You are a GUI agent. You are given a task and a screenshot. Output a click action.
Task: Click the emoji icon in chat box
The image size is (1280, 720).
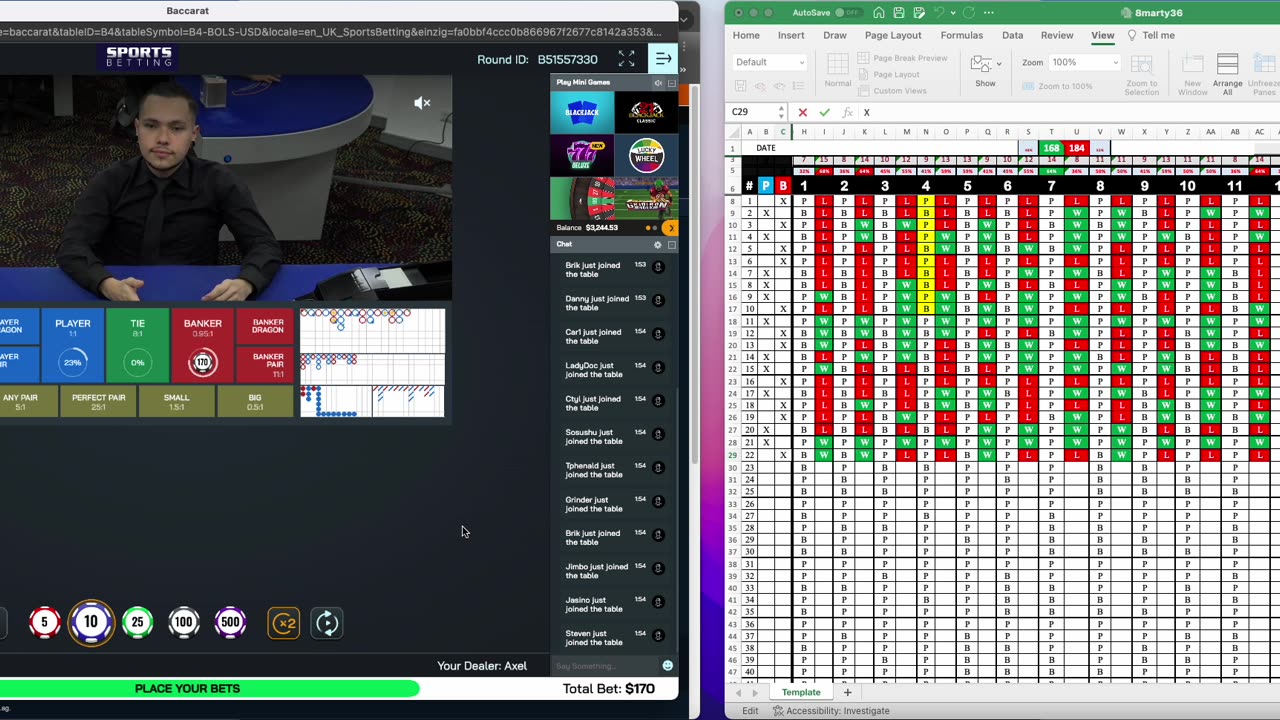667,666
